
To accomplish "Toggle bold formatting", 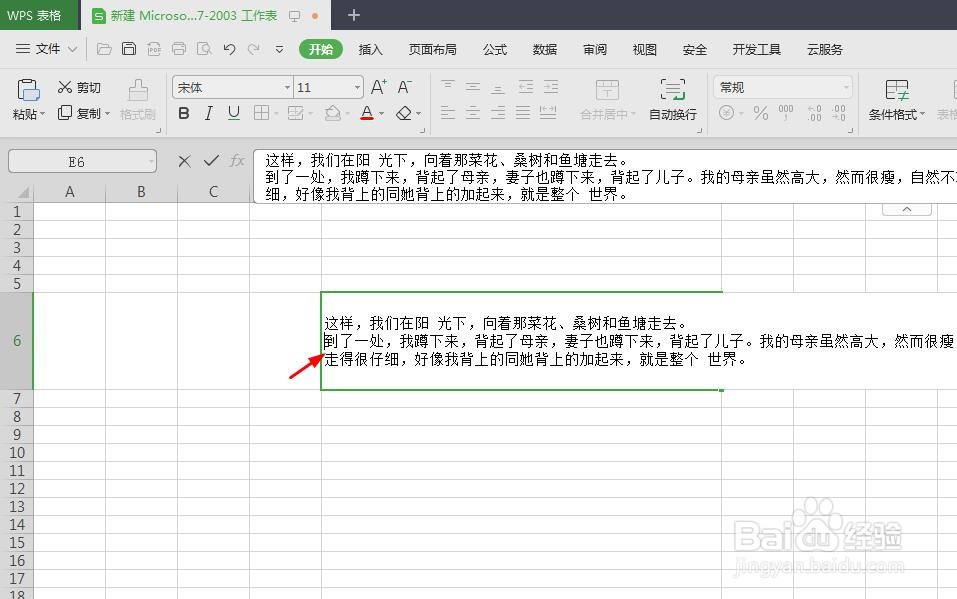I will pos(183,113).
